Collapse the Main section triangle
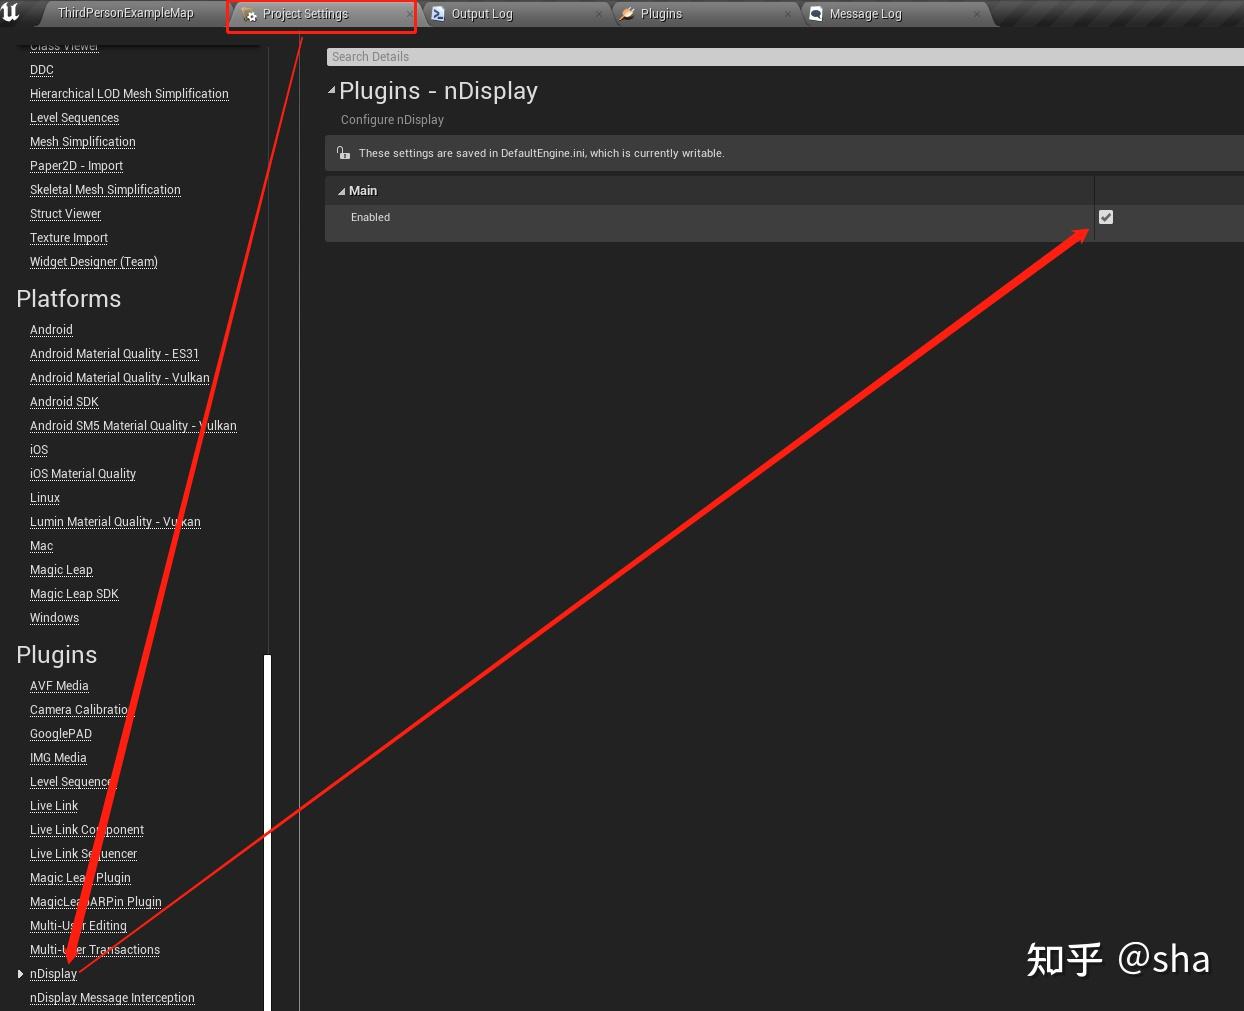Screen dimensions: 1244x1011 pyautogui.click(x=341, y=191)
